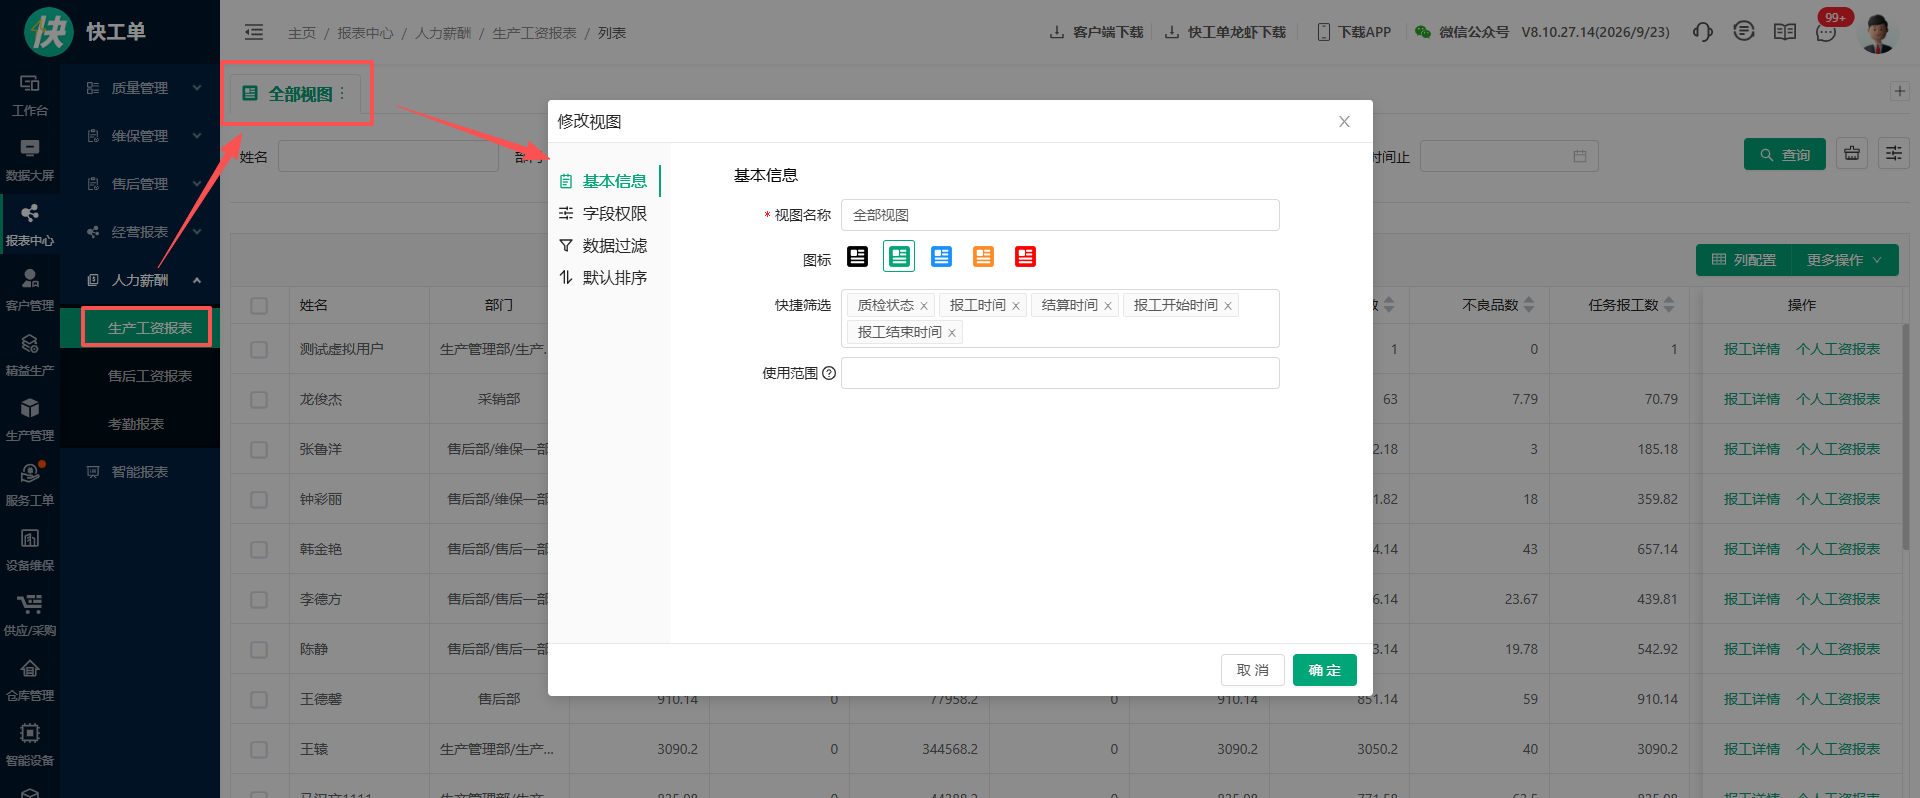The width and height of the screenshot is (1920, 798).
Task: Expand the 质量管理 sidebar menu
Action: pos(140,88)
